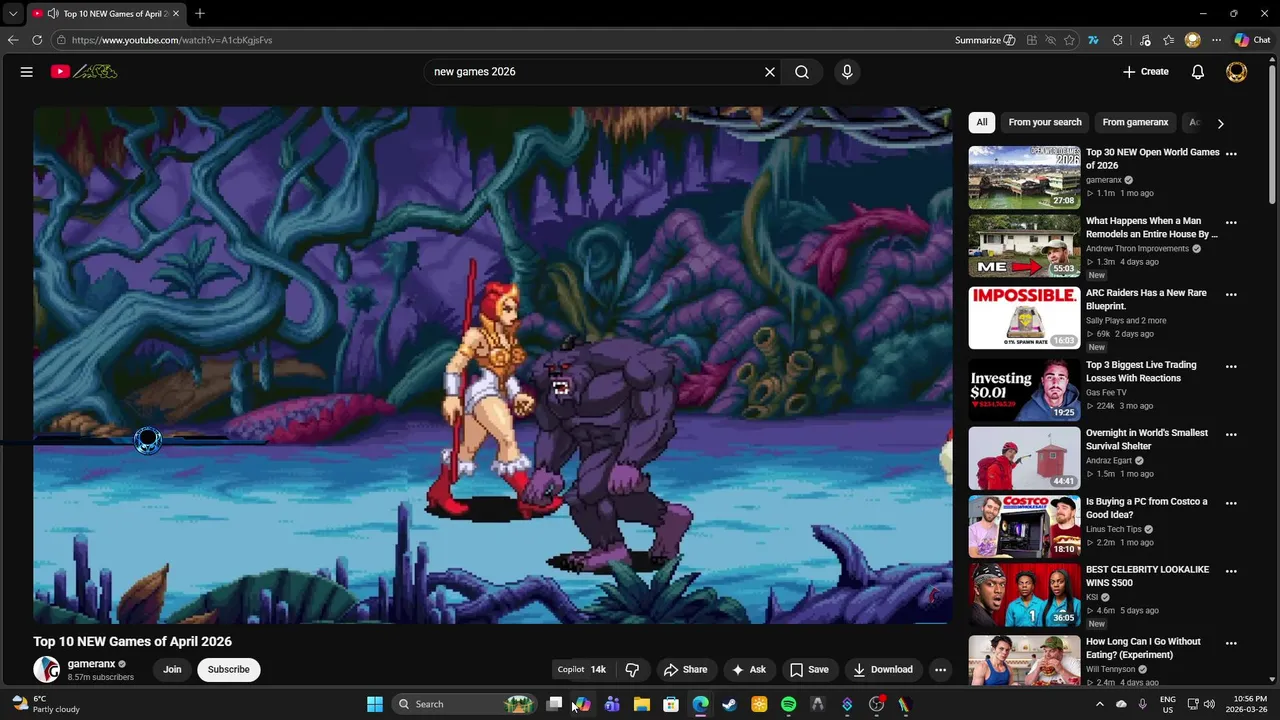
Task: Go back with the browser back arrow
Action: point(13,40)
